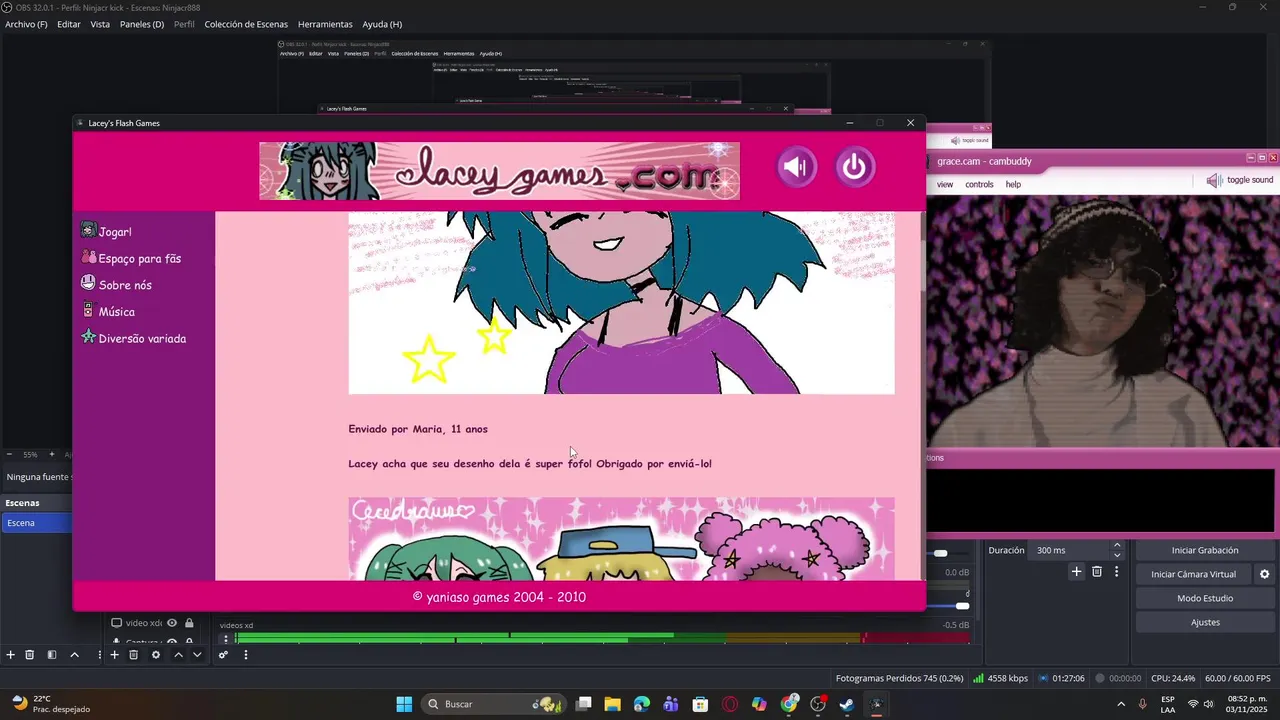Open Sobre nós link
The image size is (1280, 720).
pyautogui.click(x=125, y=285)
